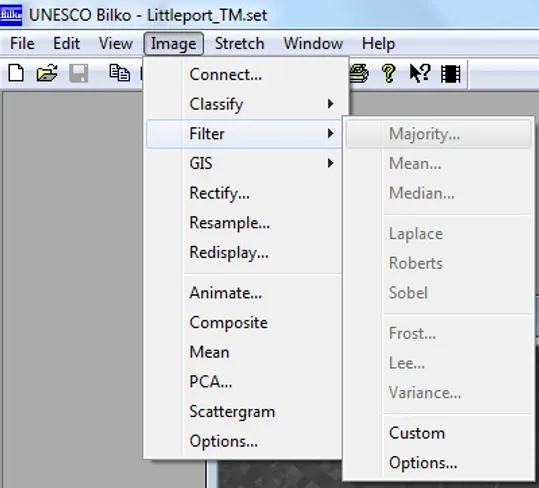The height and width of the screenshot is (488, 539).
Task: Close the open Image menu
Action: pyautogui.click(x=174, y=44)
